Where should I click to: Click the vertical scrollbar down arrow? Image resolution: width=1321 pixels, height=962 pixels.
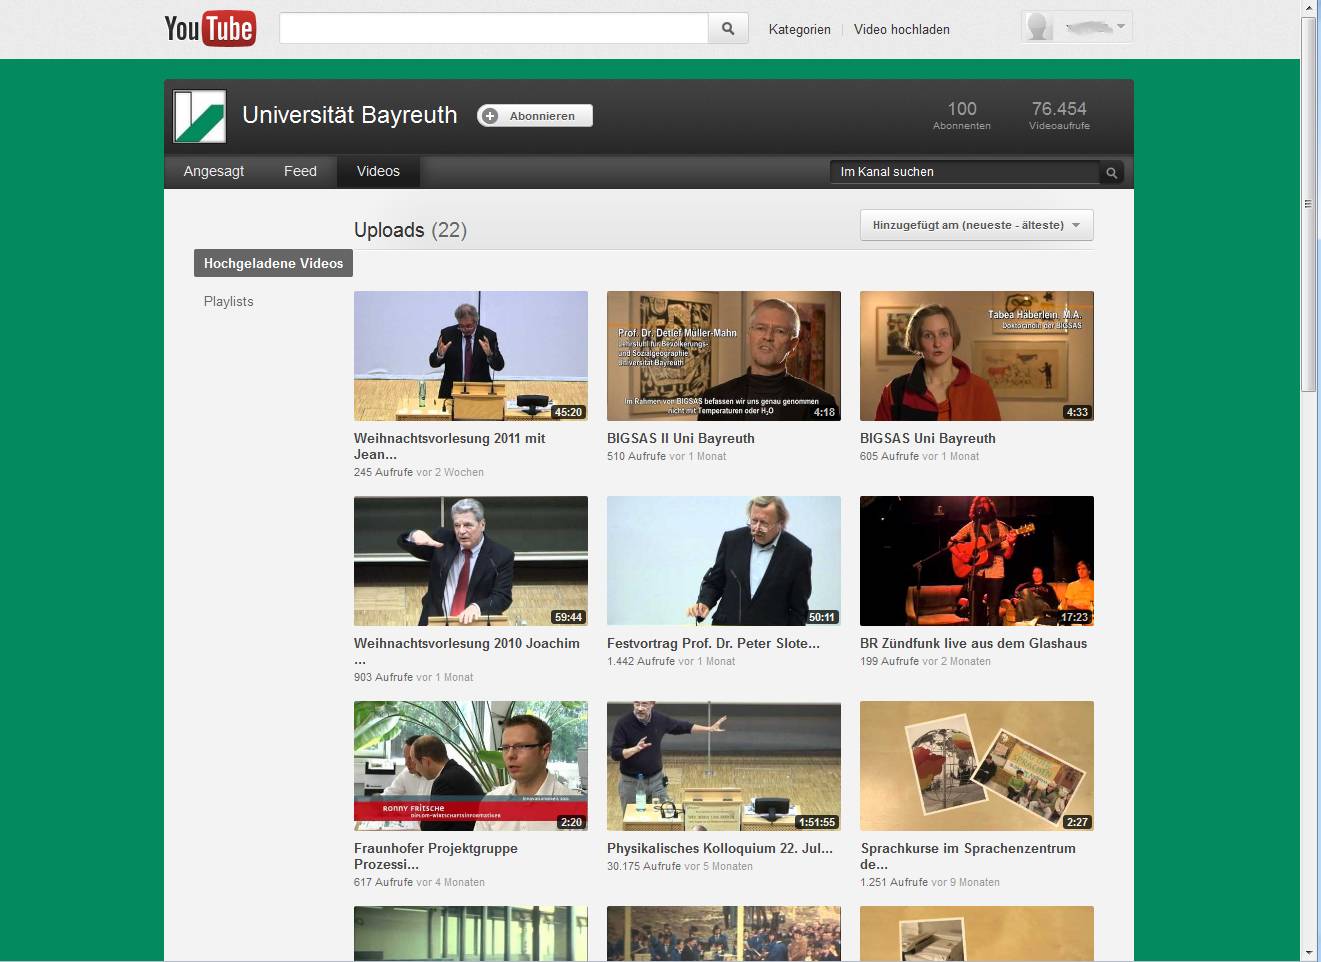coord(1309,953)
